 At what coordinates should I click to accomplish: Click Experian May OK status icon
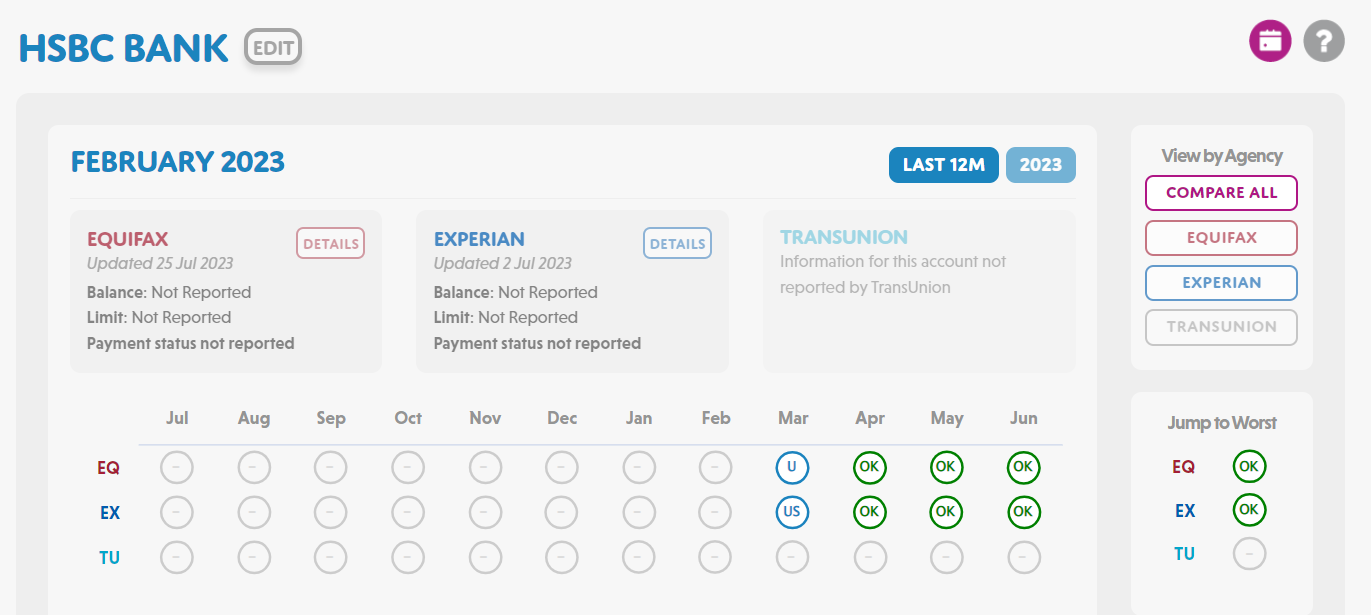coord(946,511)
